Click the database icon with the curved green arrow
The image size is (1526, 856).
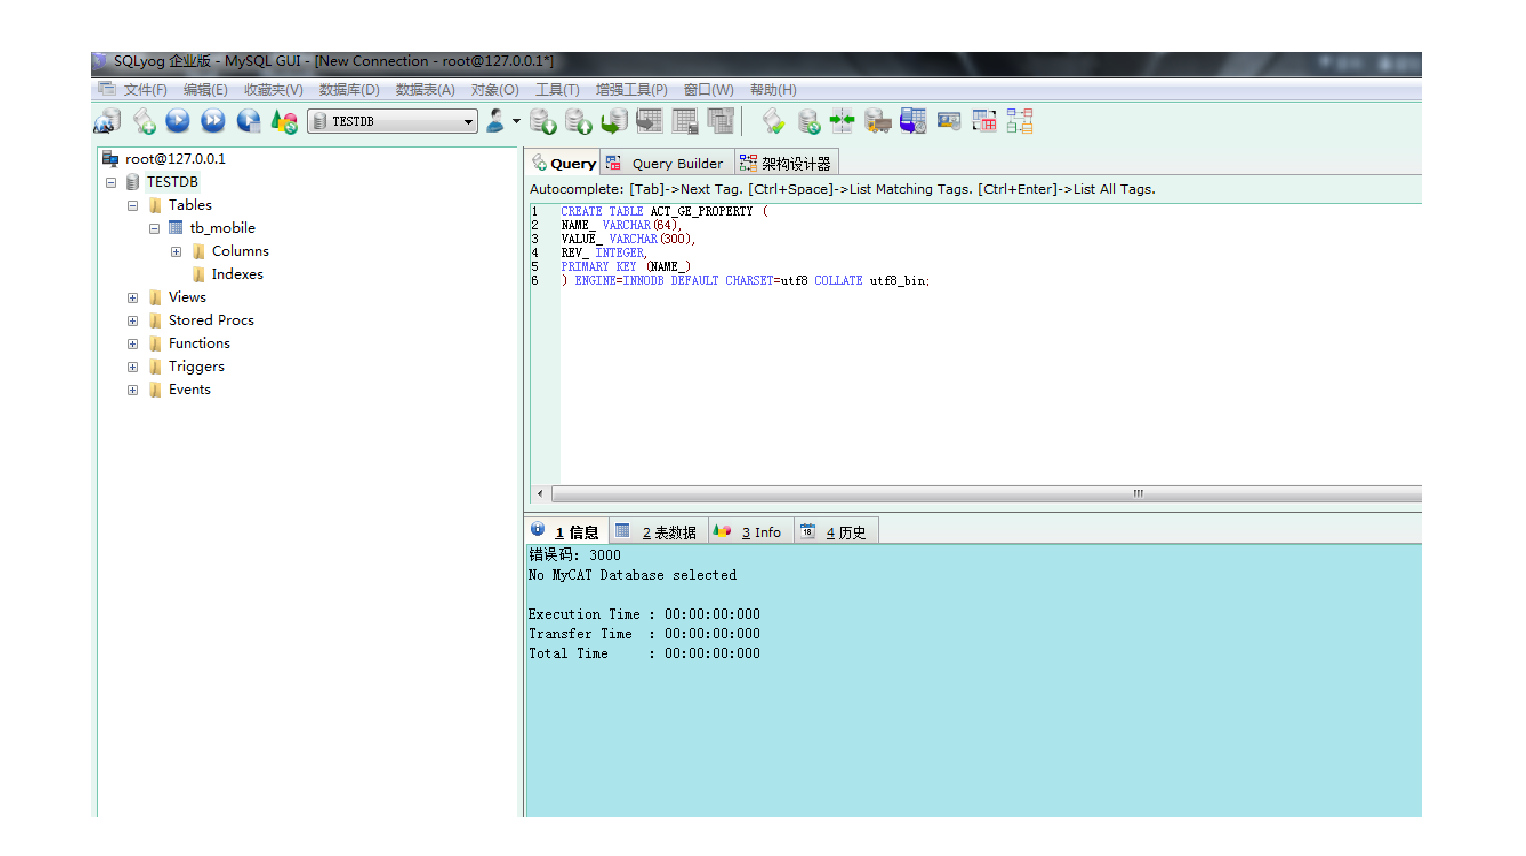point(614,121)
